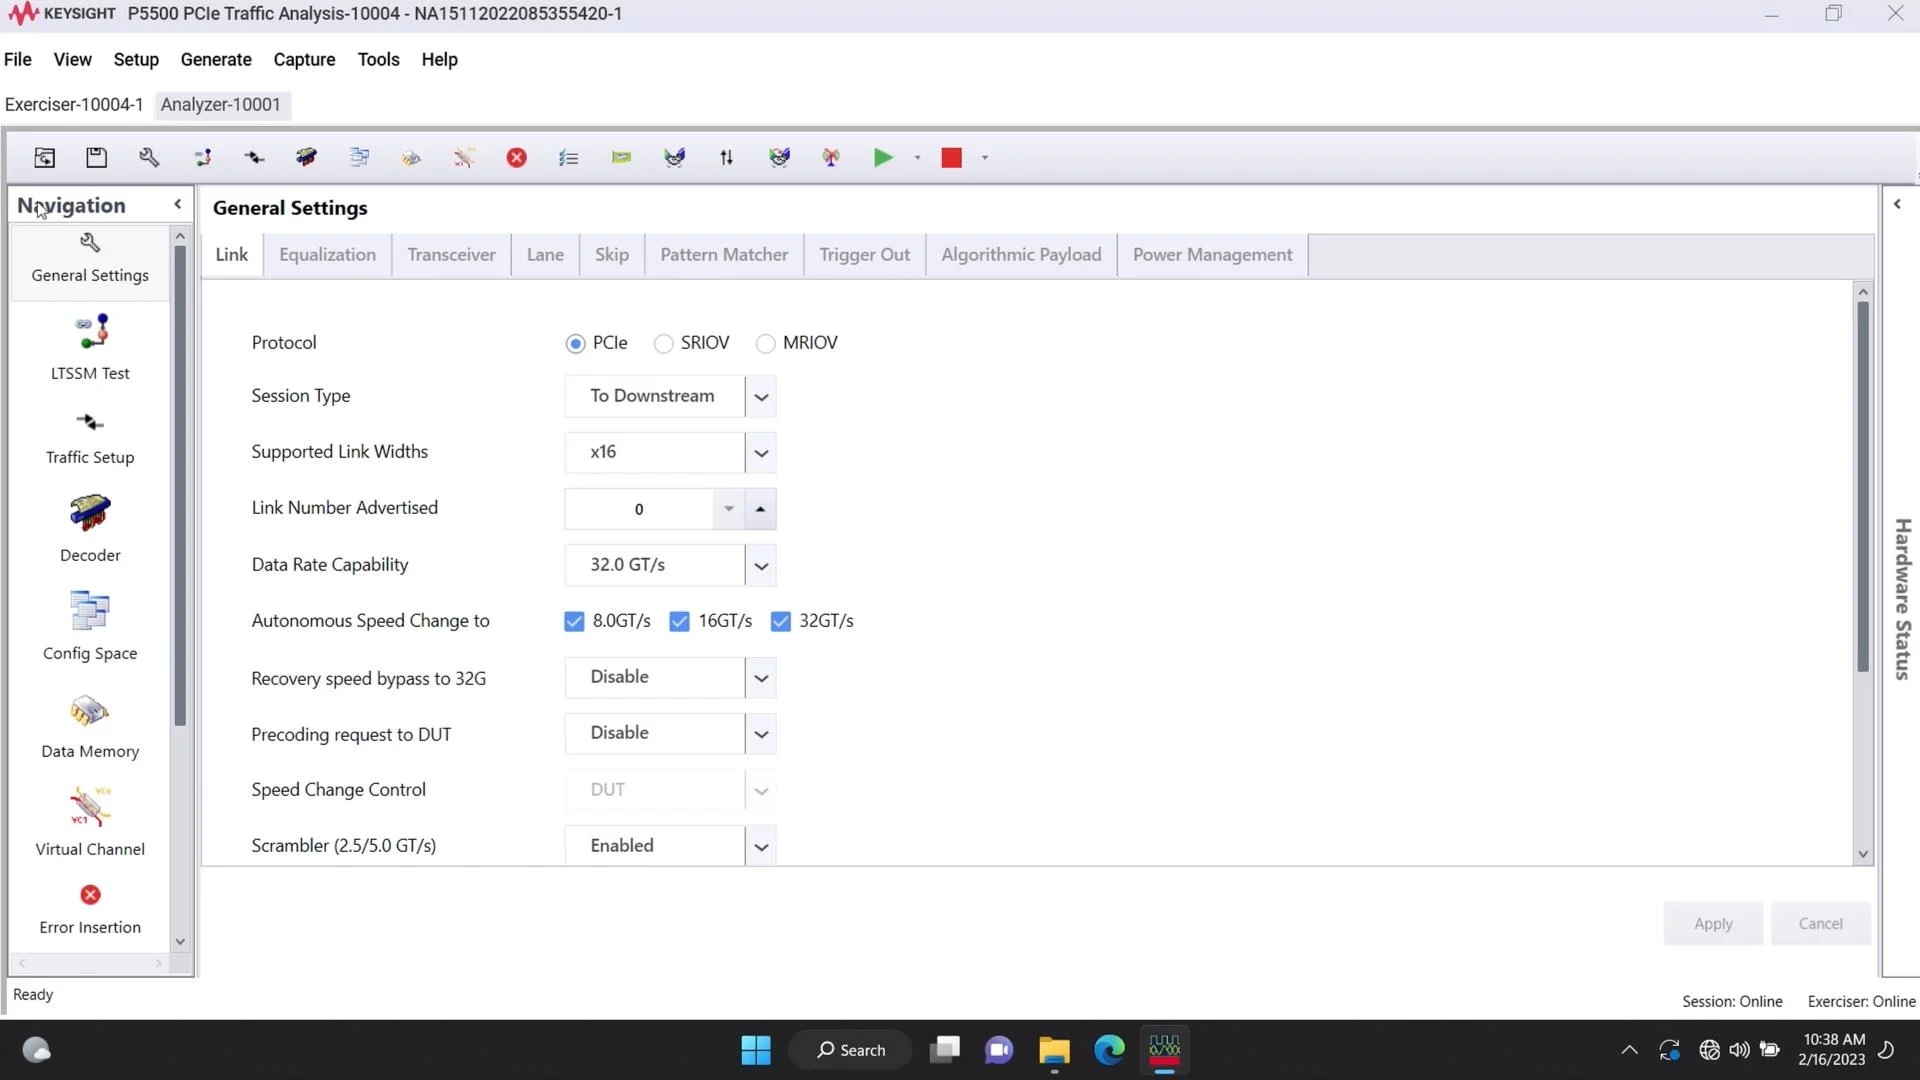Click the Navigation panel vertical scrollbar

coord(180,486)
